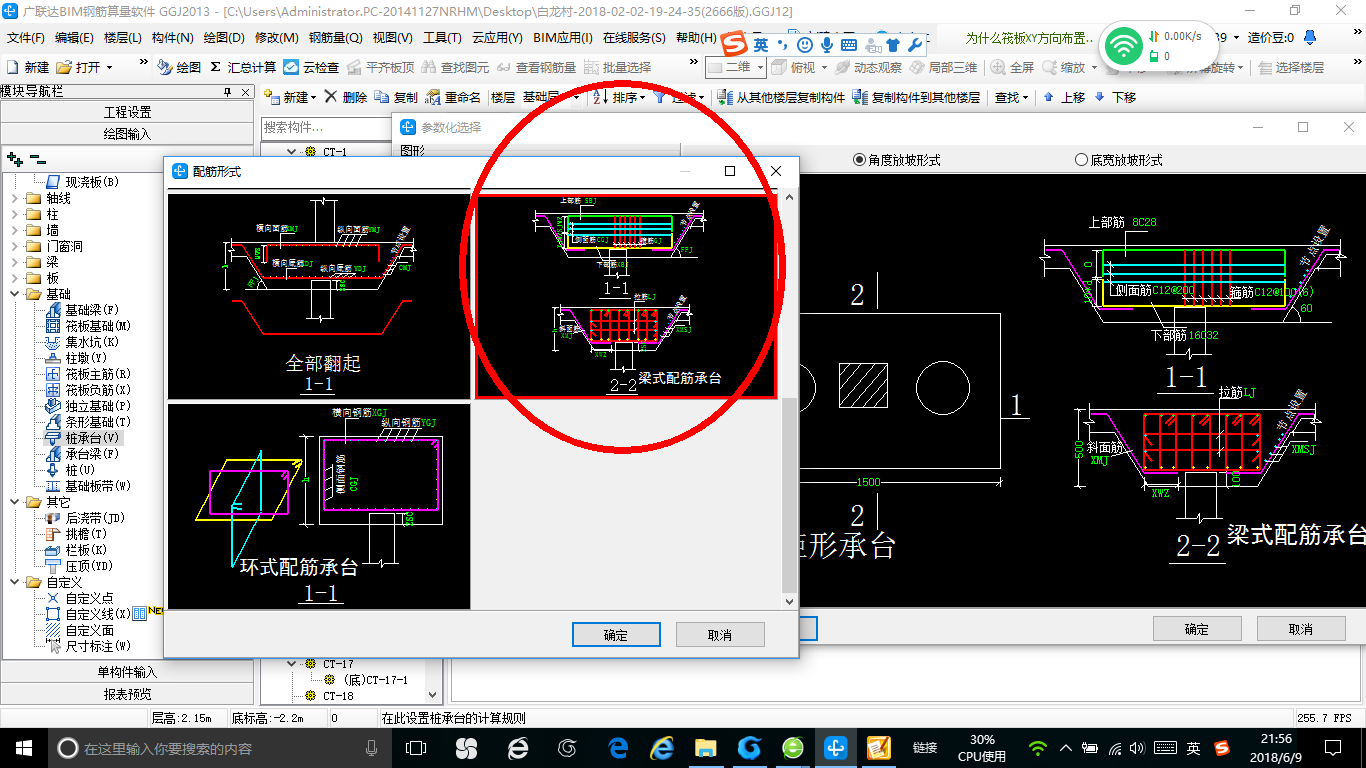Click the 上移 move up arrow

tap(1048, 97)
